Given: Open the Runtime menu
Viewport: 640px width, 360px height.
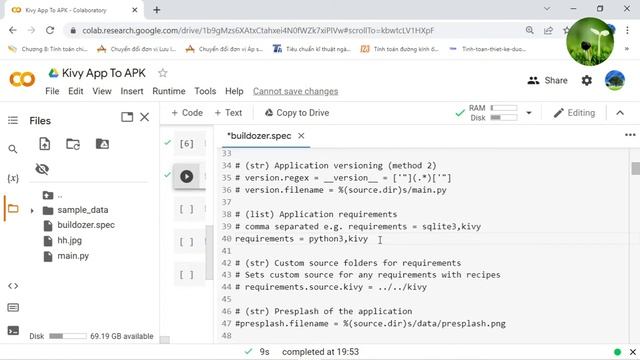Looking at the screenshot, I should coord(169,91).
